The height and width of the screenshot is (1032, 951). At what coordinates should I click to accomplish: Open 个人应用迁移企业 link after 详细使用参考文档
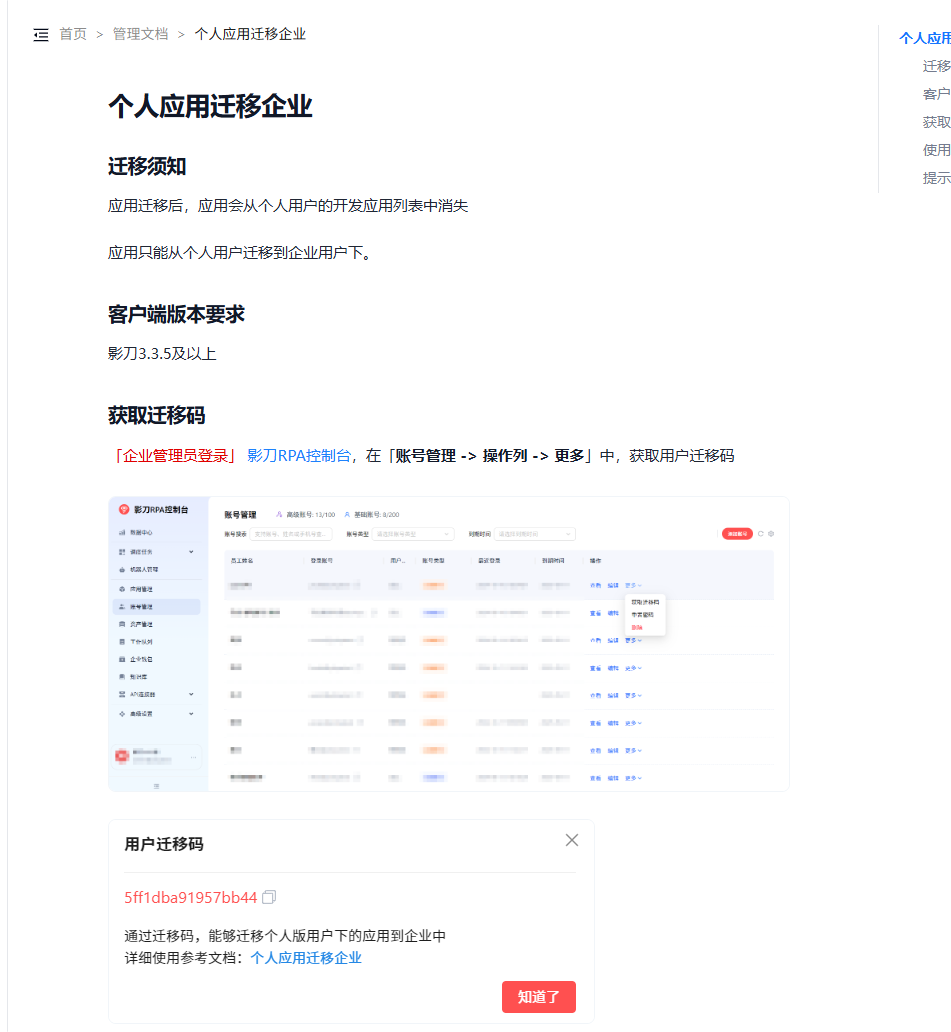306,958
